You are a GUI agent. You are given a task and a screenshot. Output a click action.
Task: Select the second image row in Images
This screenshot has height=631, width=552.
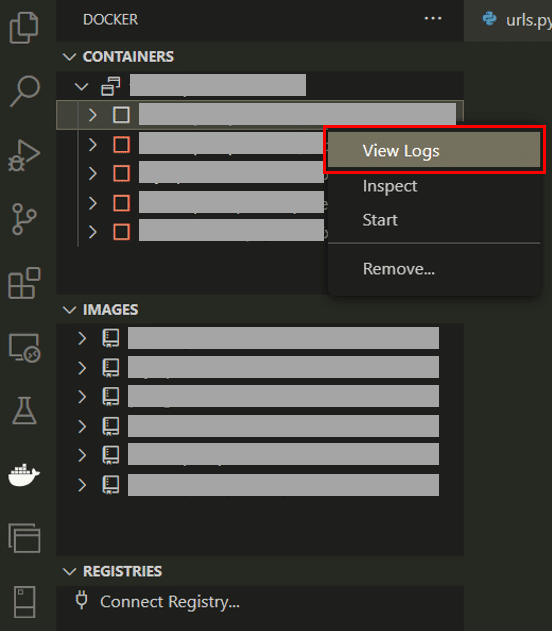point(260,367)
